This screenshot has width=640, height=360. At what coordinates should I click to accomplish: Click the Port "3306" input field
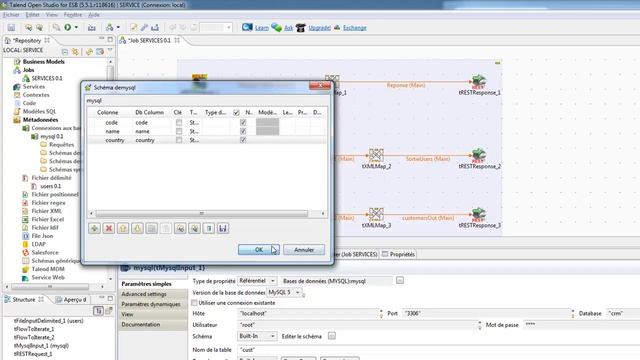point(487,313)
